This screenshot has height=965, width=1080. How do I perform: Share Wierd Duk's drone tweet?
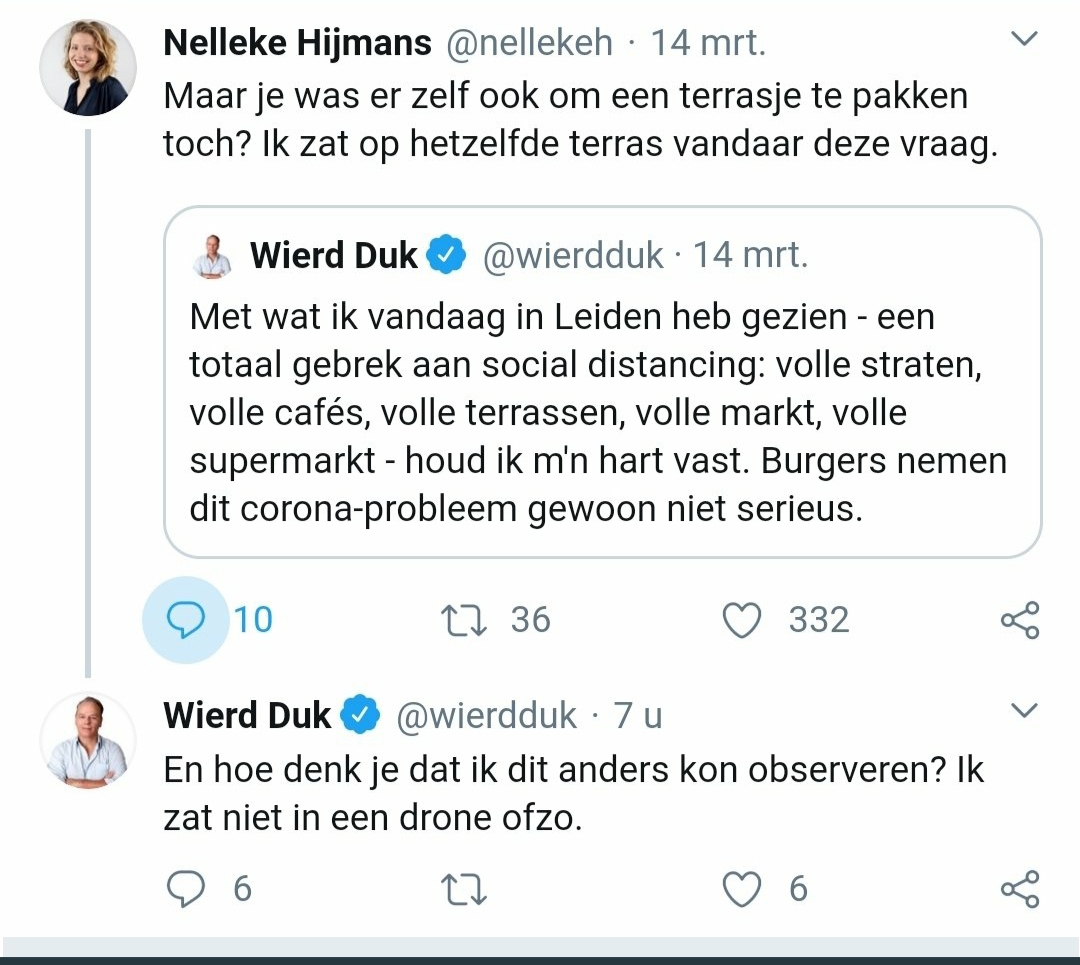1020,889
